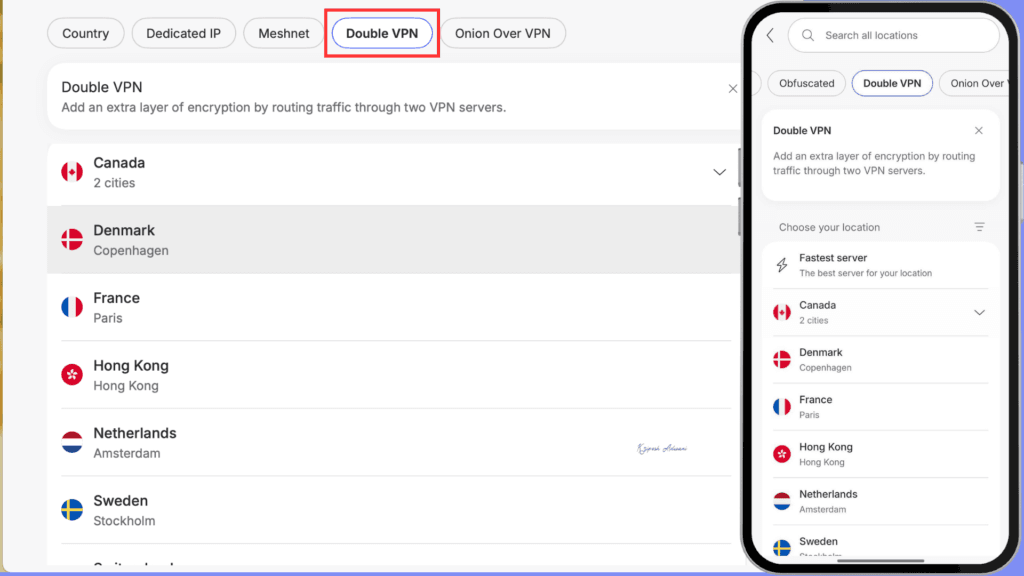Click the France flag icon in desktop list
Viewport: 1024px width, 576px height.
72,307
